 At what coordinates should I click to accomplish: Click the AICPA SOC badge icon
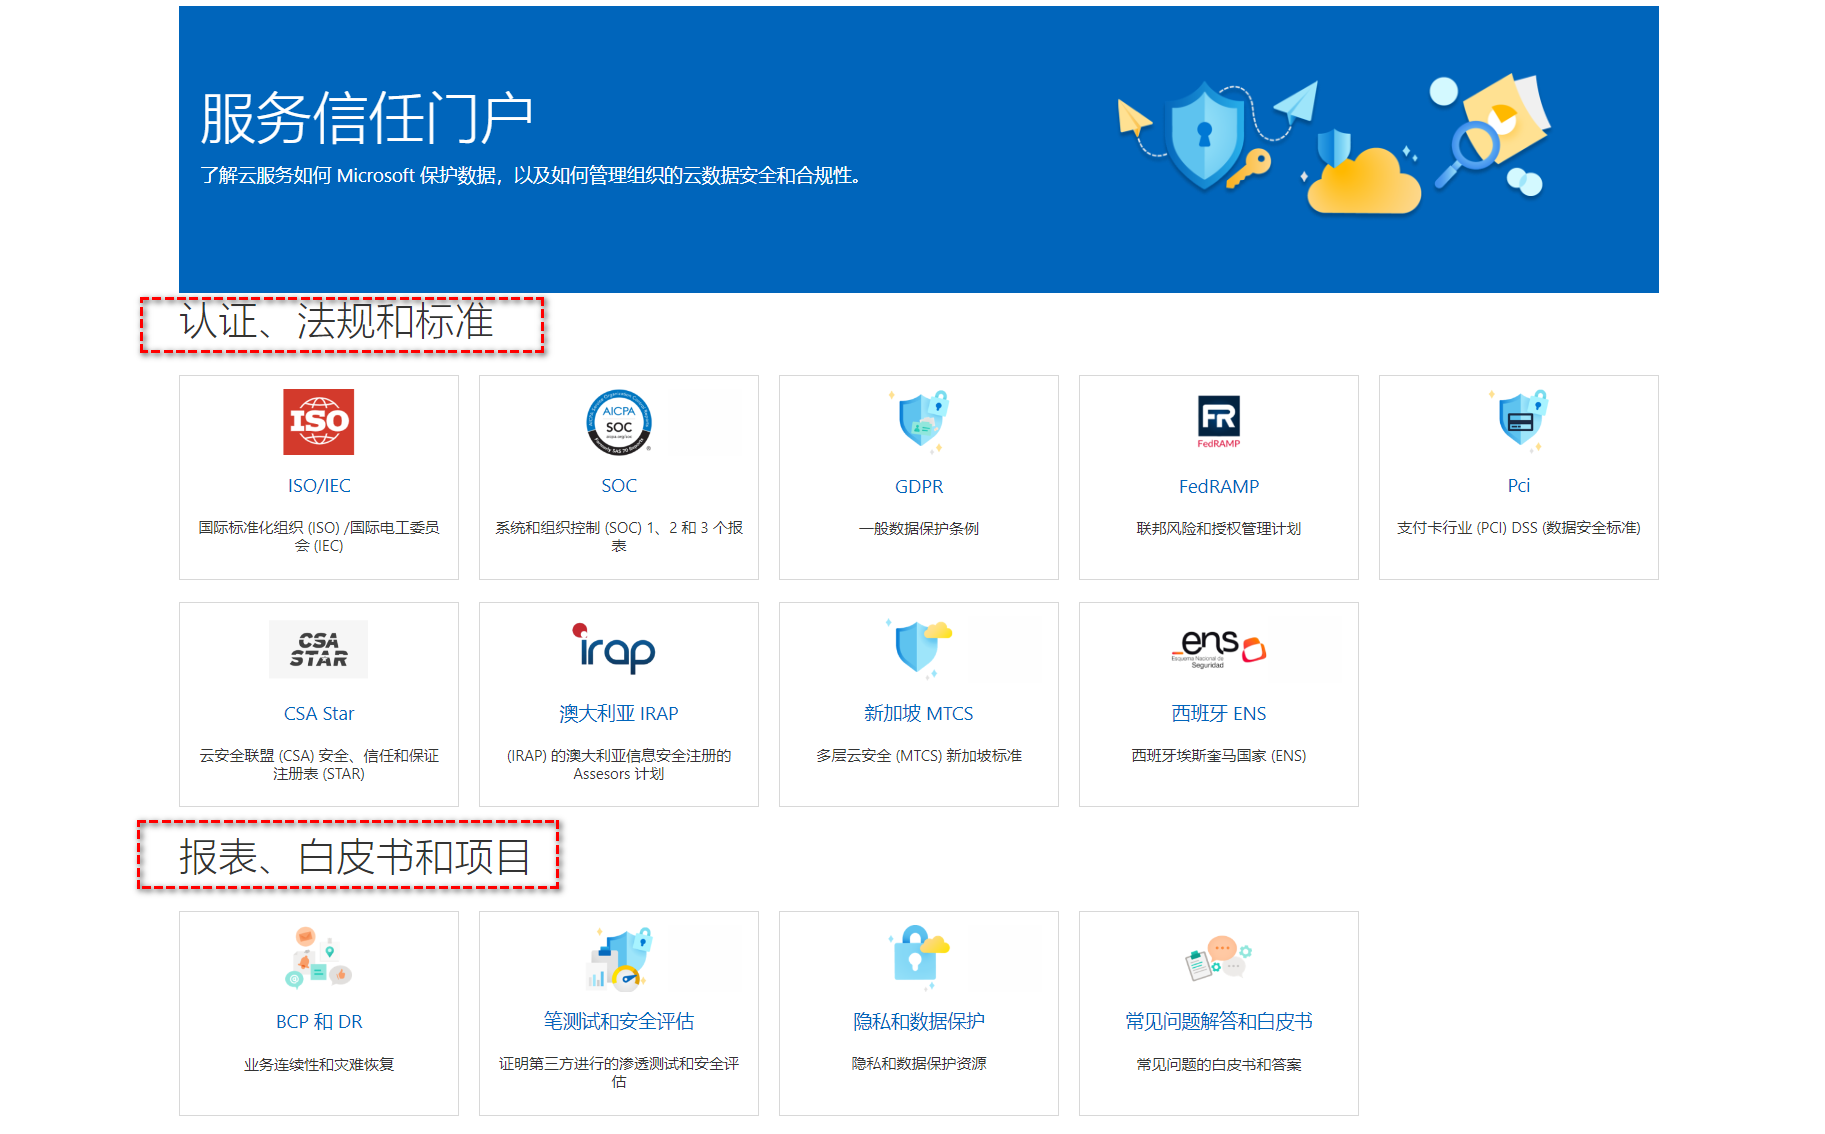(619, 422)
